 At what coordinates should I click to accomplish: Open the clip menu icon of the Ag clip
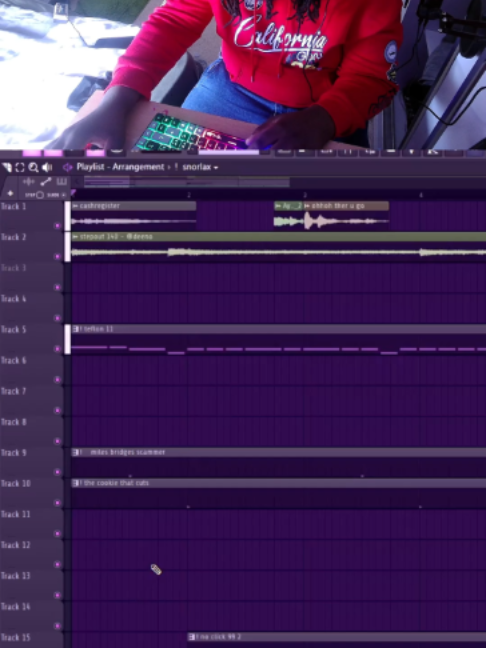[278, 205]
